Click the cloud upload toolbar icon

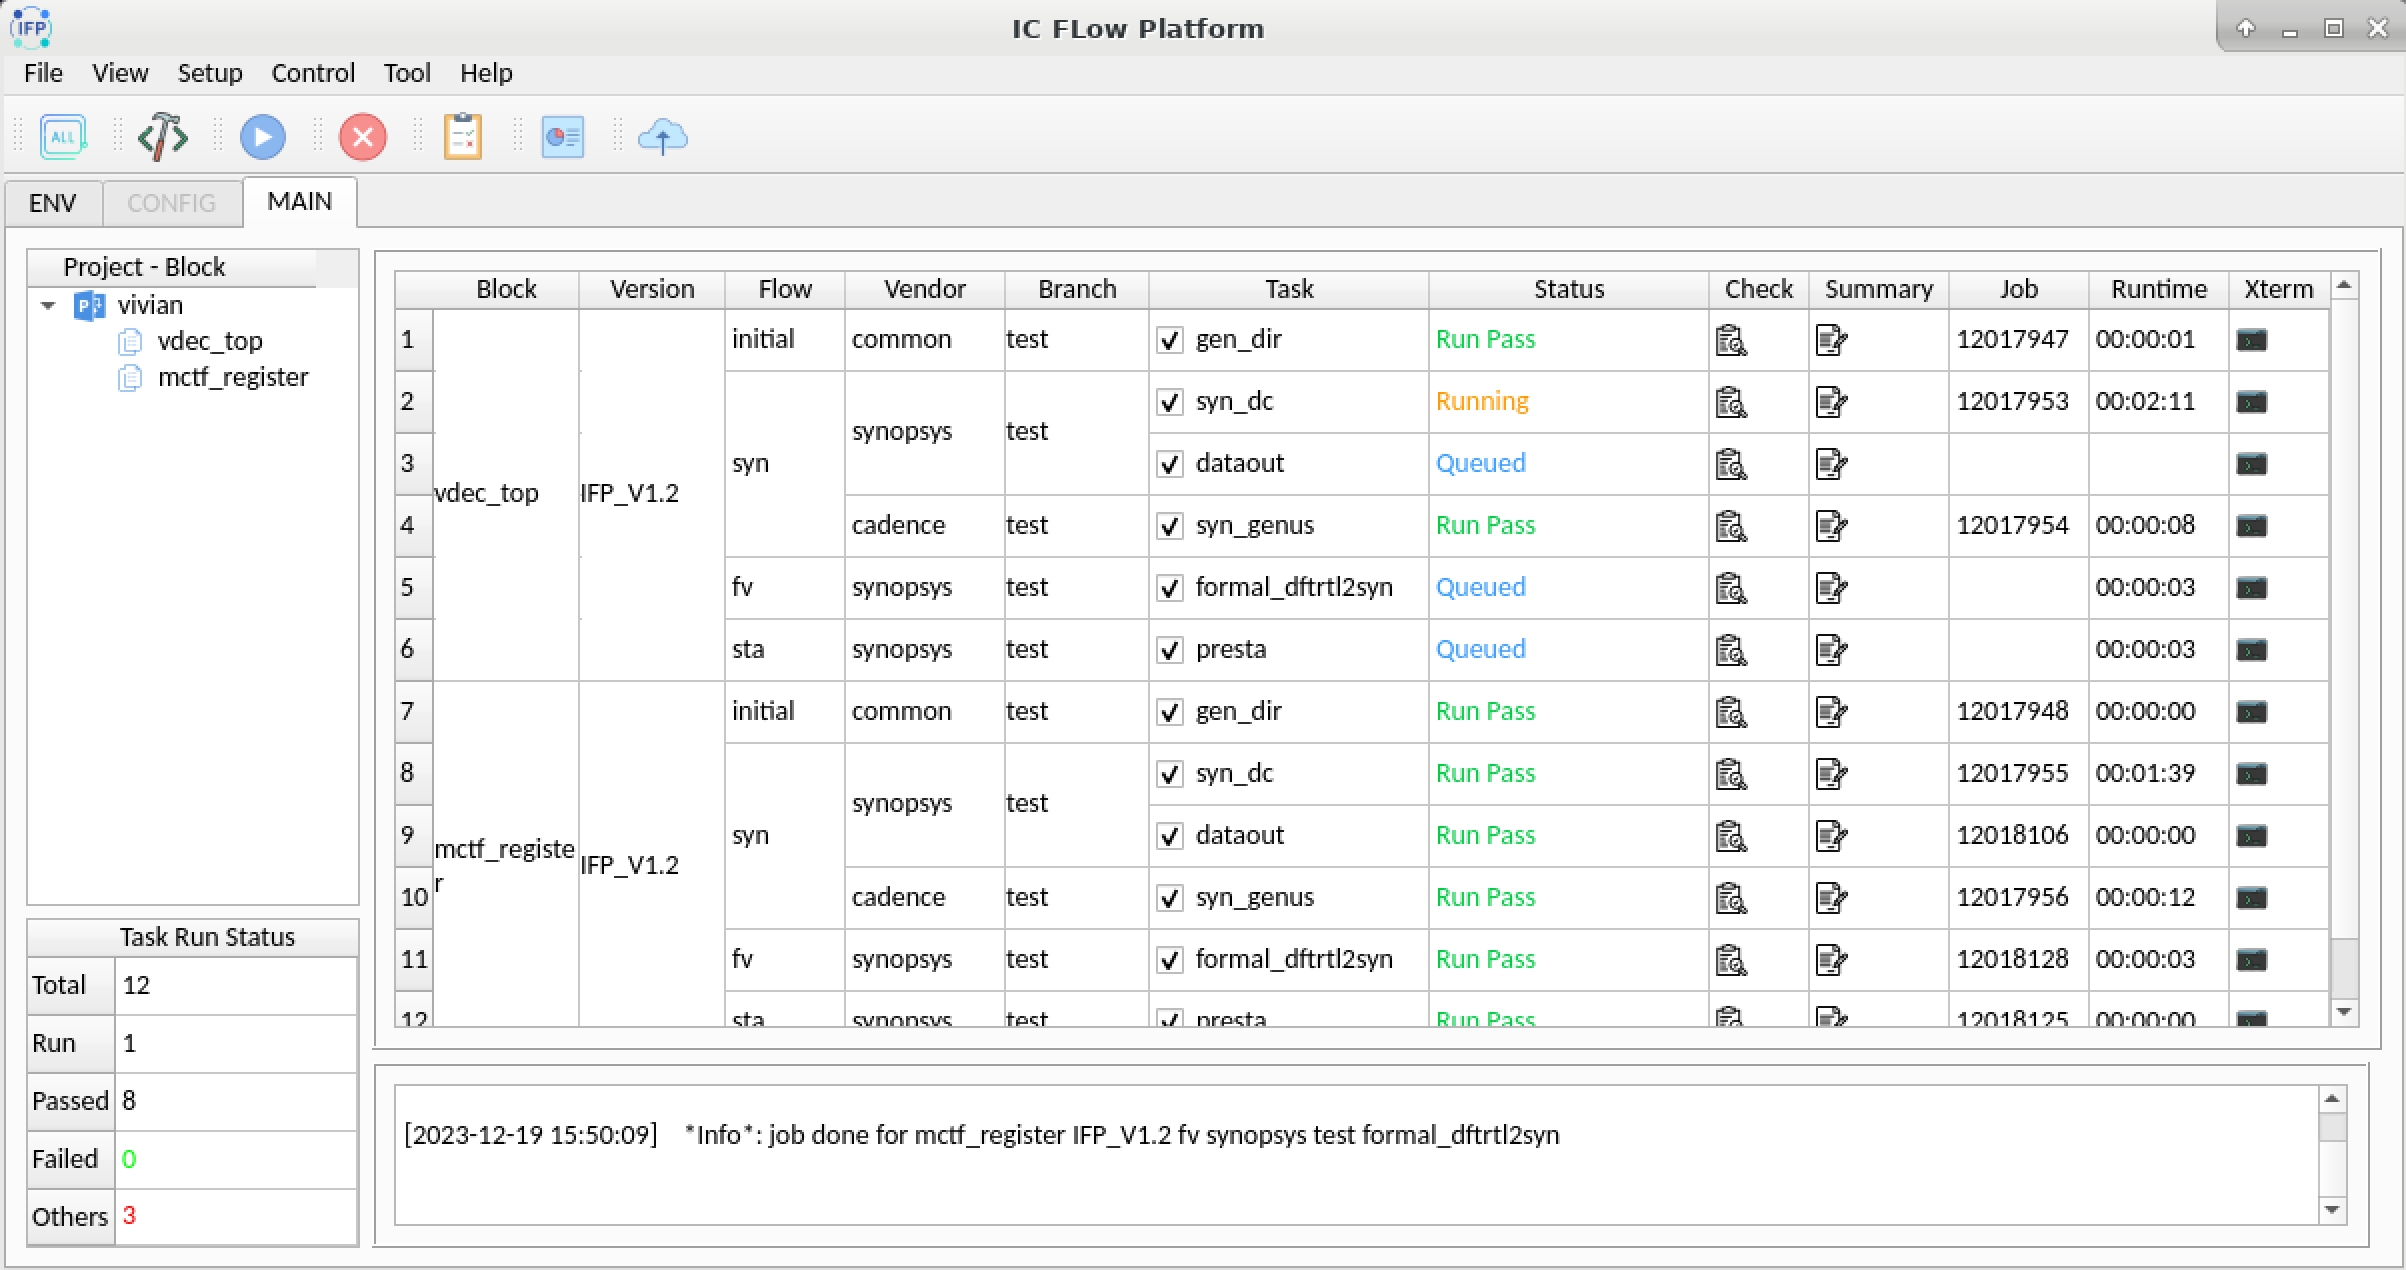pyautogui.click(x=662, y=137)
